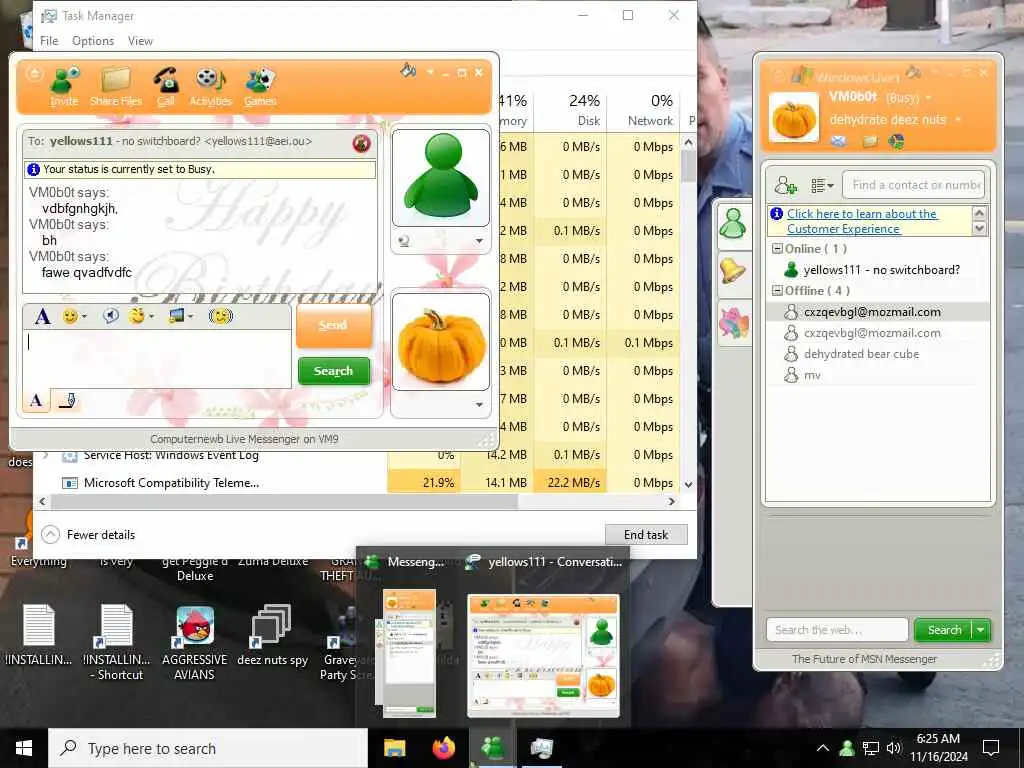Screen dimensions: 1024x768
Task: Start a Call from conversation toolbar
Action: 166,86
